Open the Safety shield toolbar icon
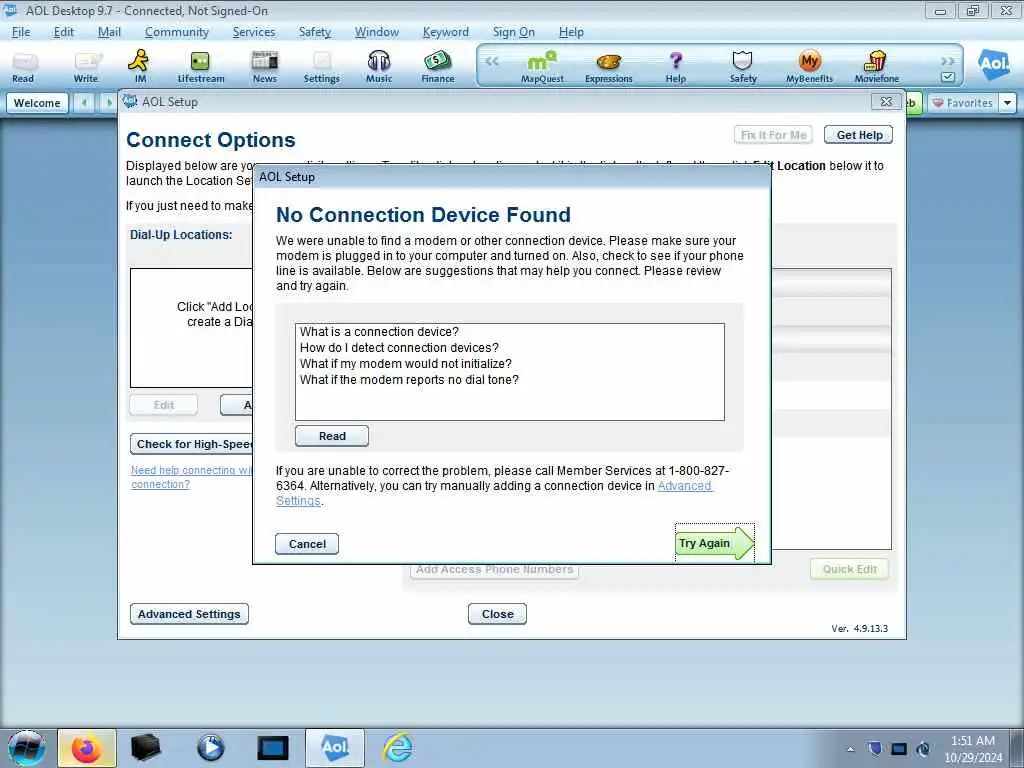1024x768 pixels. coord(743,67)
